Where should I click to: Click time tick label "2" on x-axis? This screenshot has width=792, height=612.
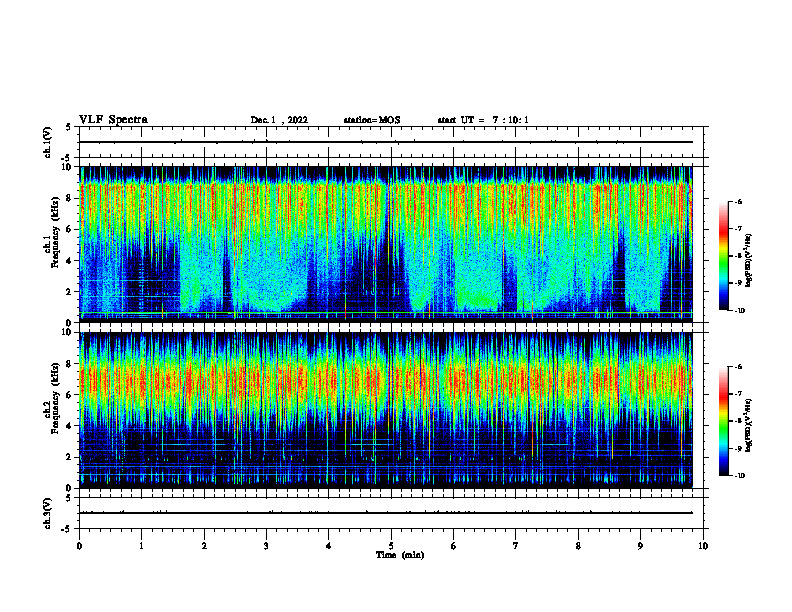click(x=204, y=546)
